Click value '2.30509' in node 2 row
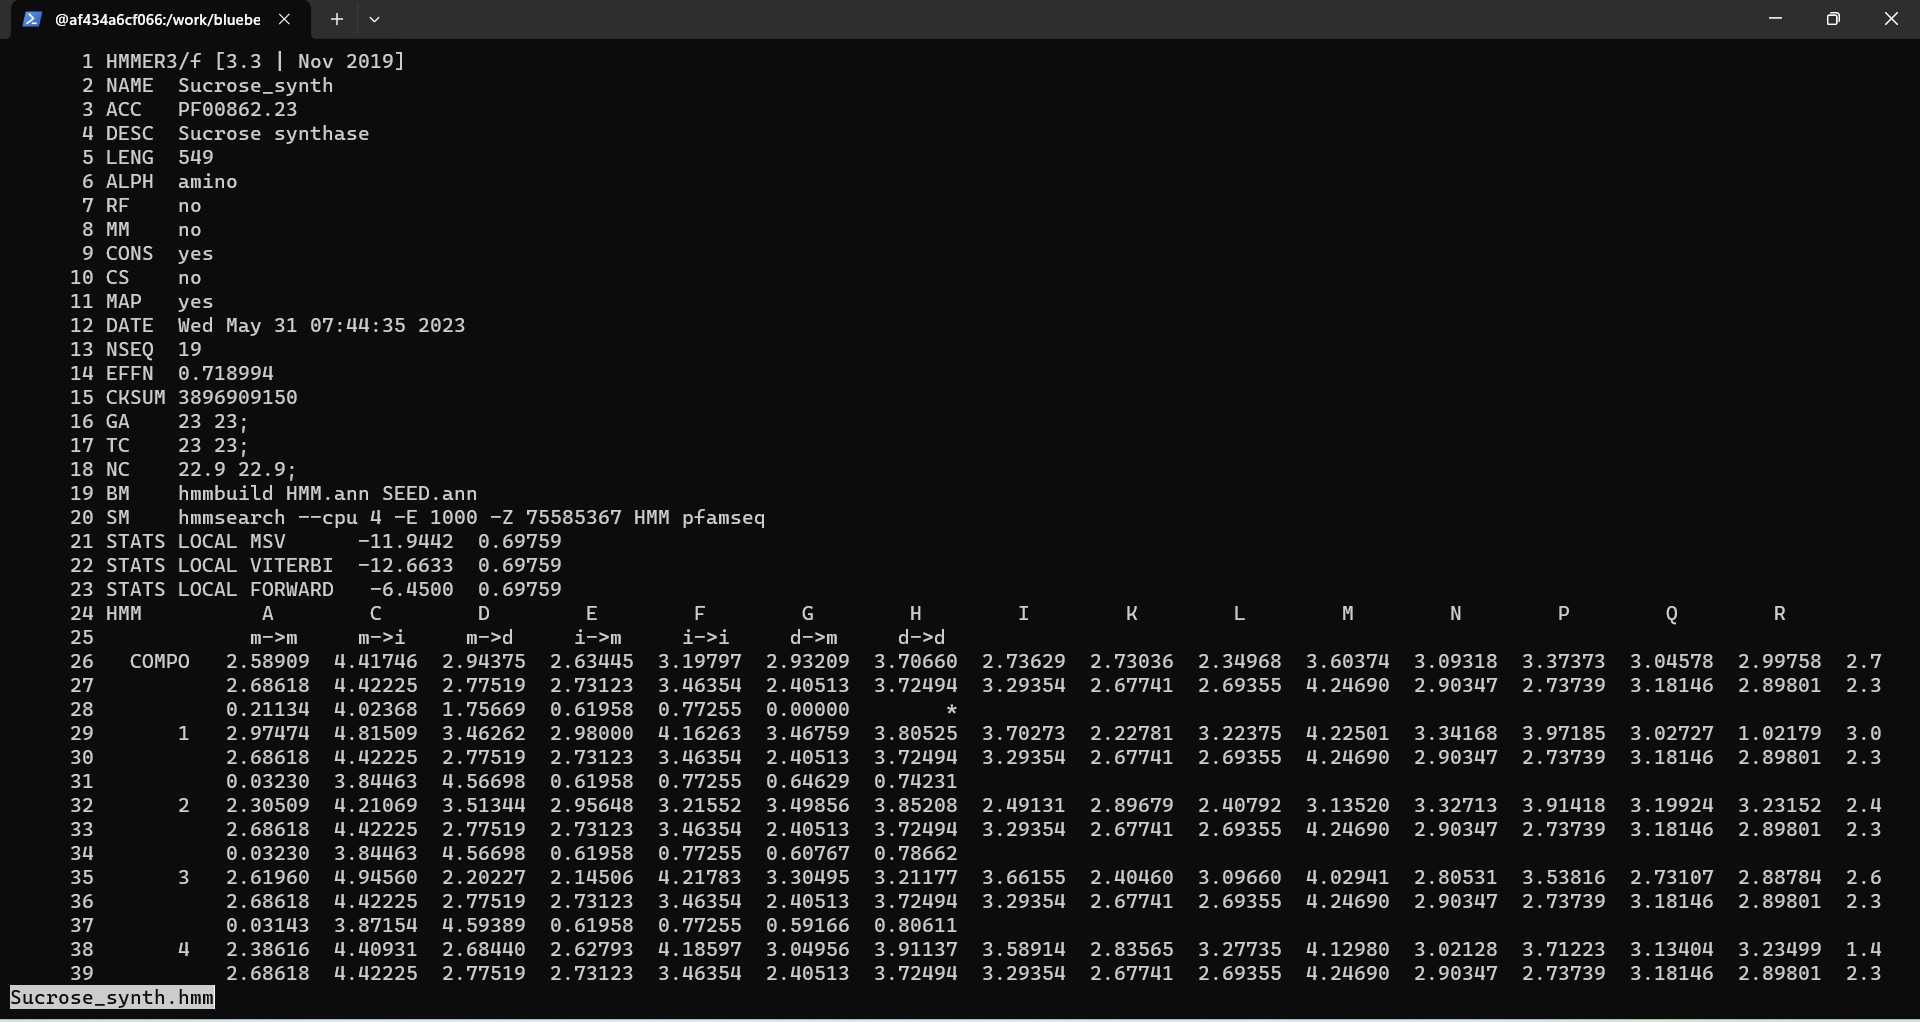Image resolution: width=1920 pixels, height=1022 pixels. point(268,805)
